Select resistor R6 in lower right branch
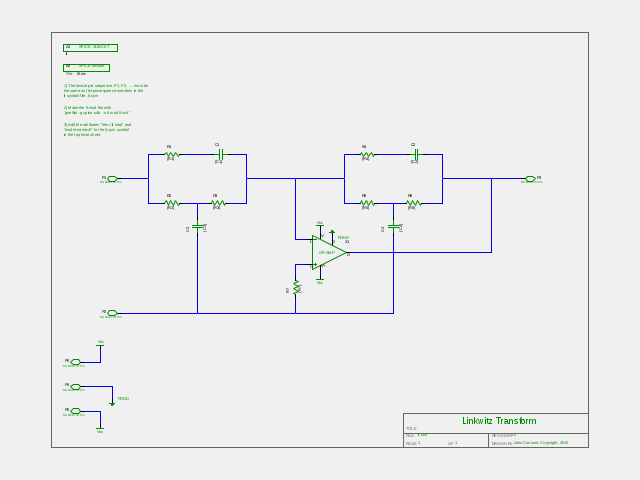This screenshot has height=480, width=640. [413, 203]
